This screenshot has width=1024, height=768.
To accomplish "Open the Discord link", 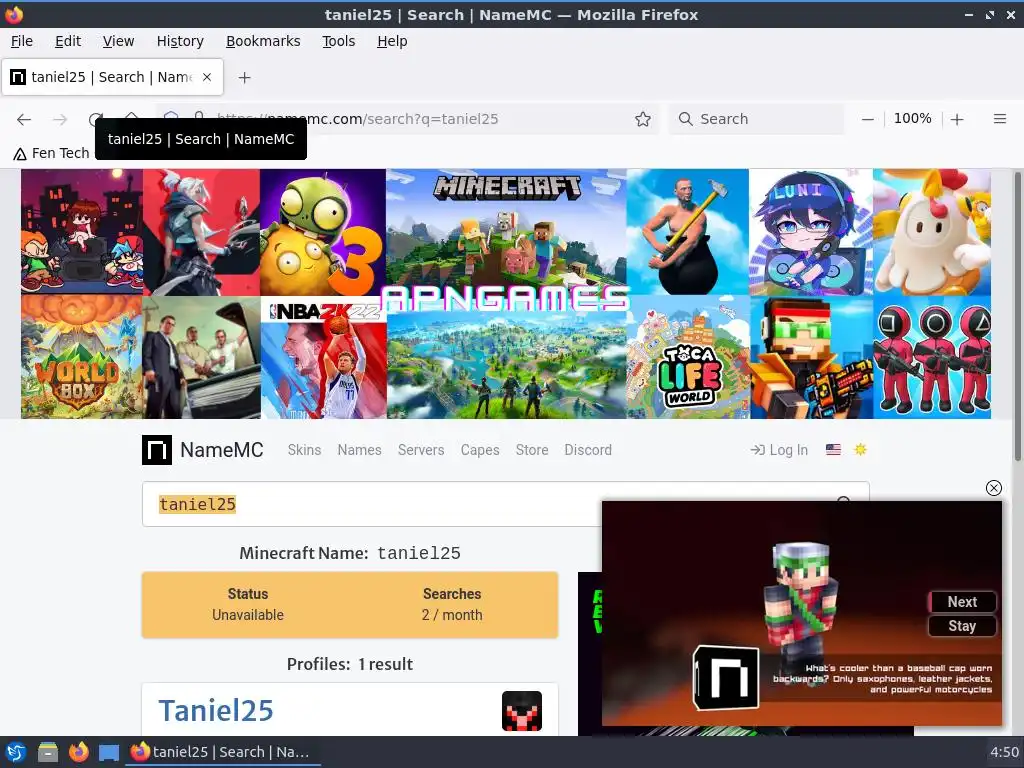I will [588, 450].
